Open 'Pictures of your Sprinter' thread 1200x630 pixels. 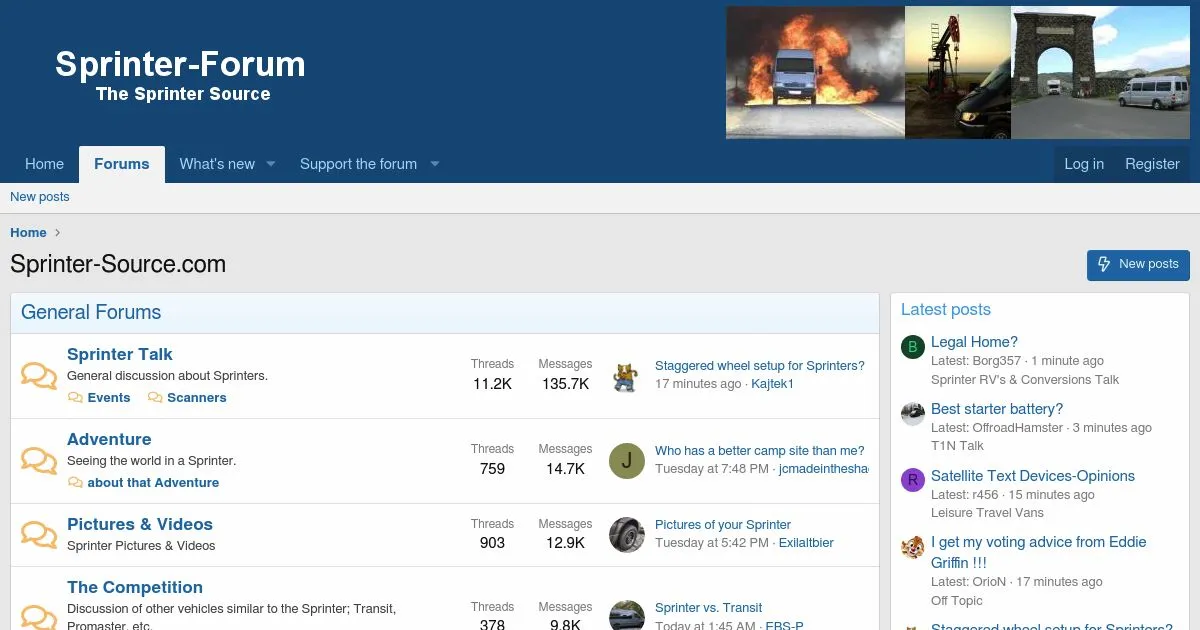tap(723, 525)
